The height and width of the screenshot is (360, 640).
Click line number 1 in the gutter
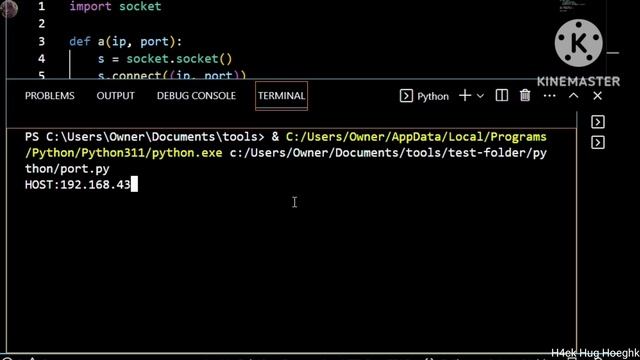coord(42,7)
